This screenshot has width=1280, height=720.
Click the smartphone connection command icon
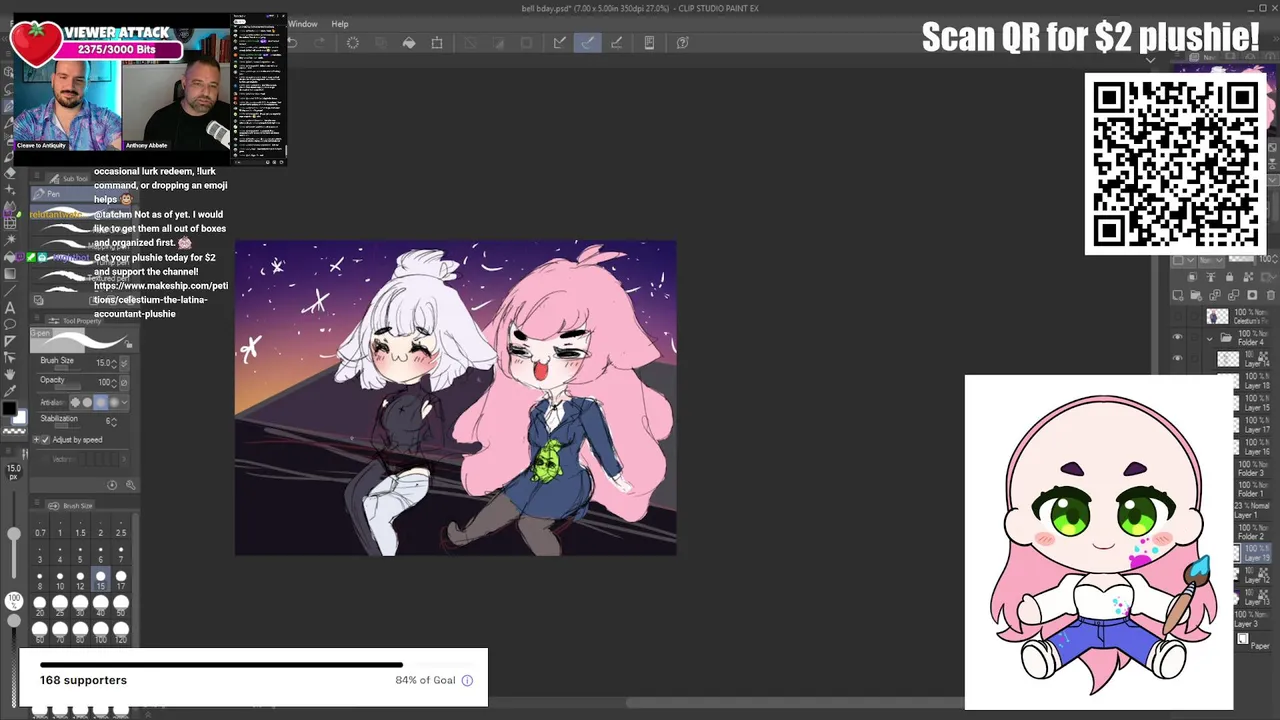649,43
